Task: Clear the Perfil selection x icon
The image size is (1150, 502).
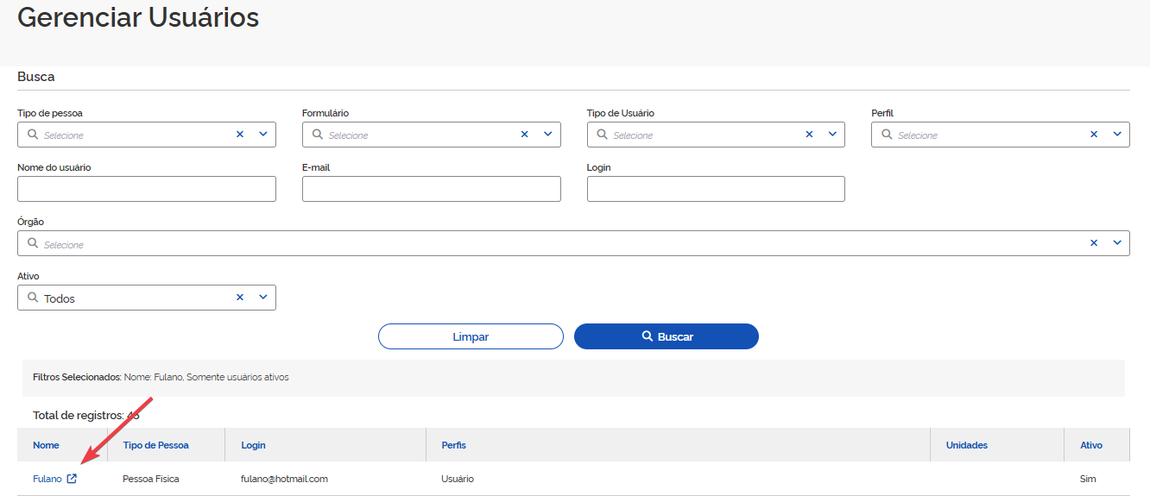Action: pos(1094,134)
